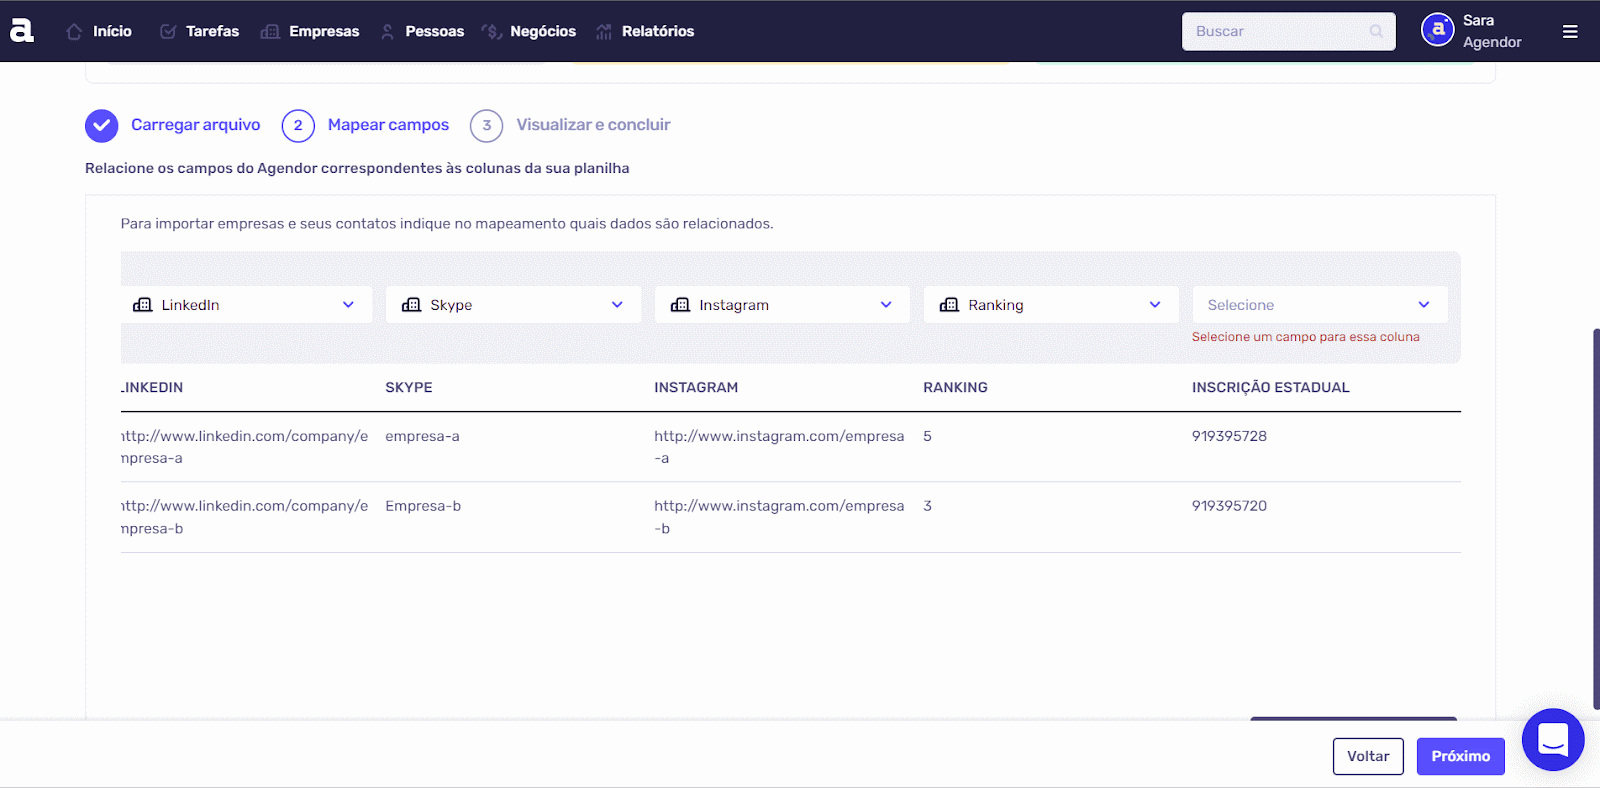Screen dimensions: 1600x788
Task: Click the Visualizar e concluir step label
Action: click(x=593, y=125)
